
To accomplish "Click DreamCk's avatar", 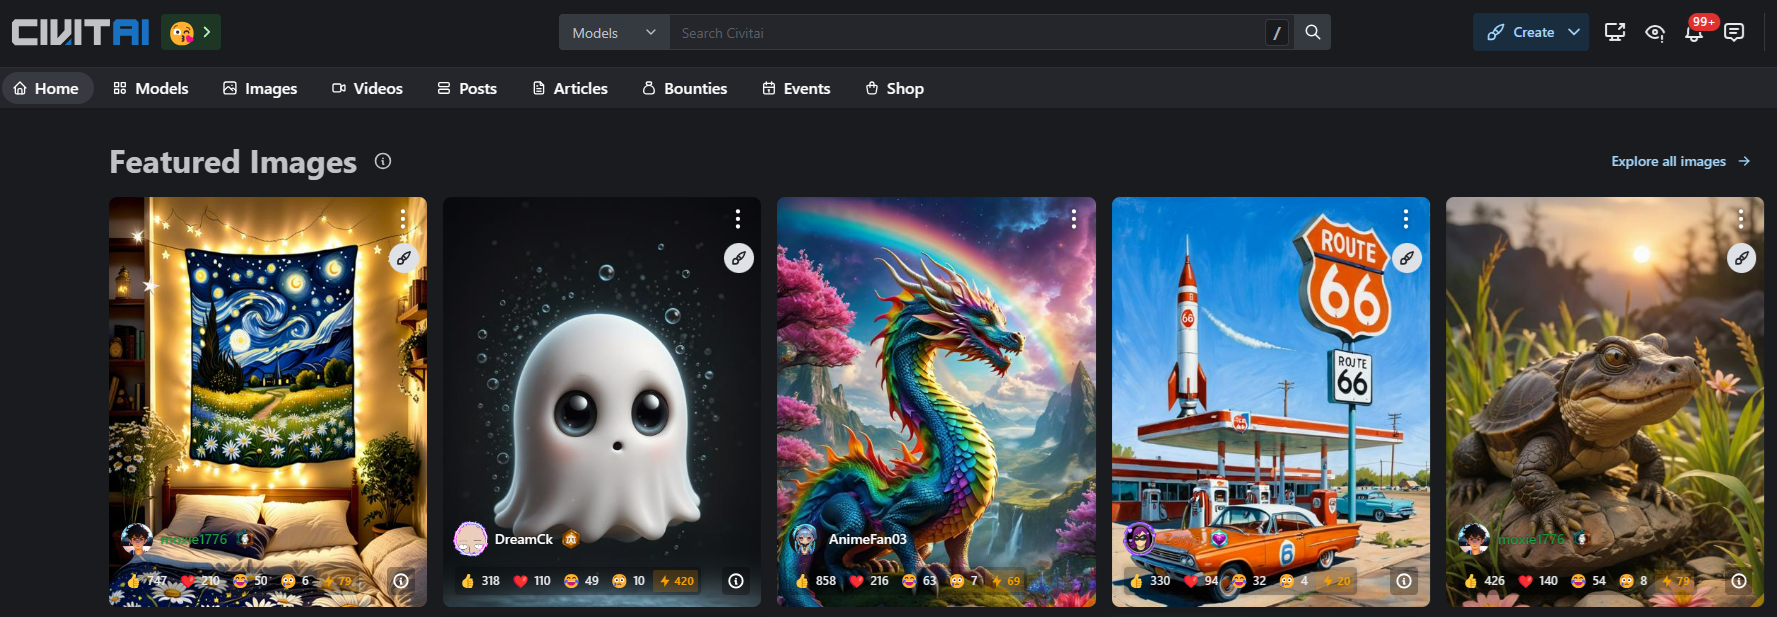I will [470, 539].
